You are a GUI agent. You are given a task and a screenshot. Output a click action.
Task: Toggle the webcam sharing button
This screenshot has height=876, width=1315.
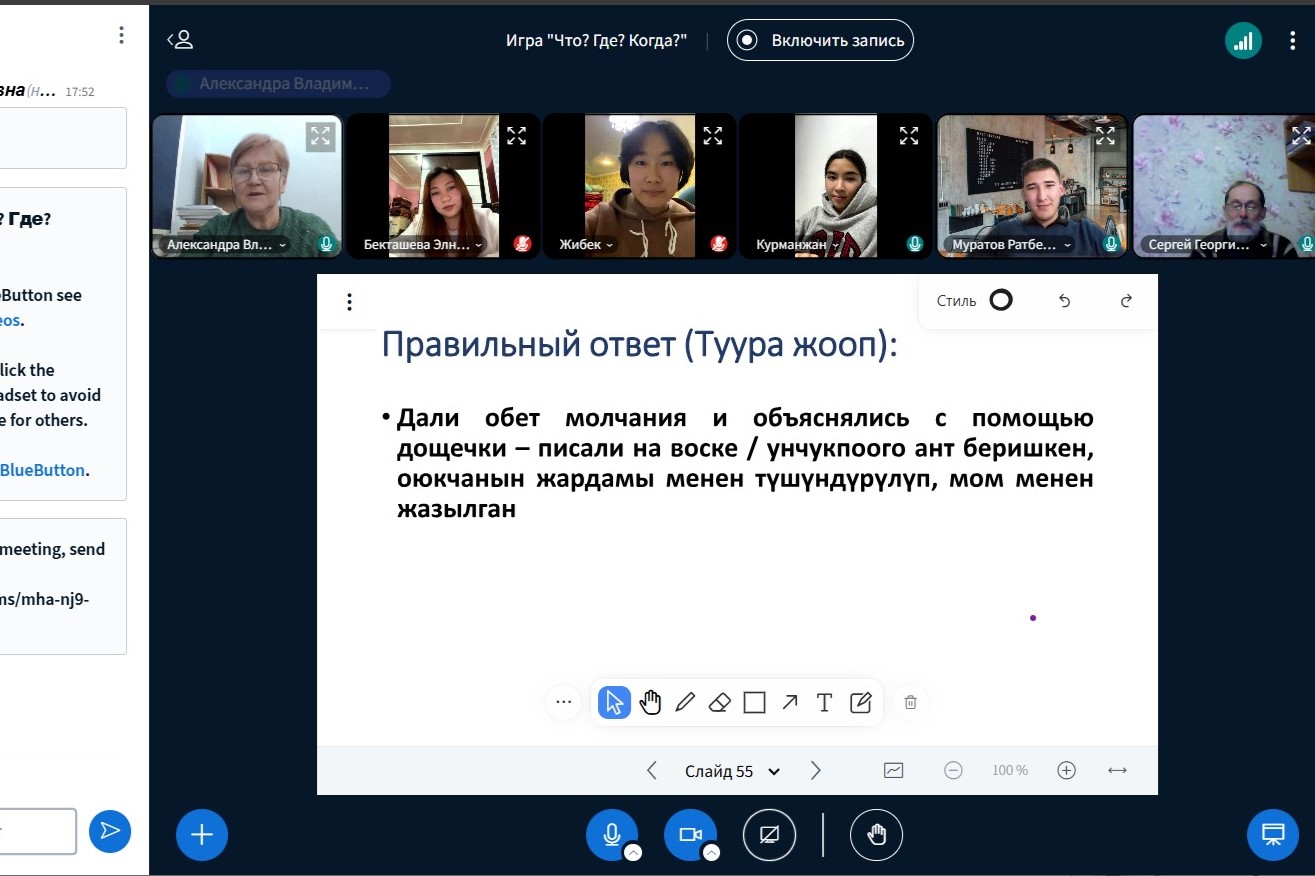tap(690, 834)
